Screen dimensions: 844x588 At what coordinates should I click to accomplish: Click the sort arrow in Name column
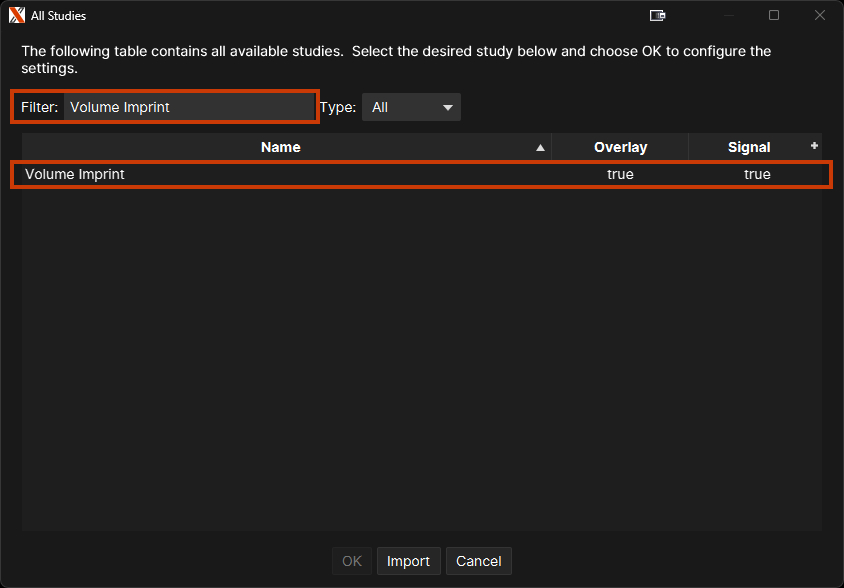coord(540,148)
